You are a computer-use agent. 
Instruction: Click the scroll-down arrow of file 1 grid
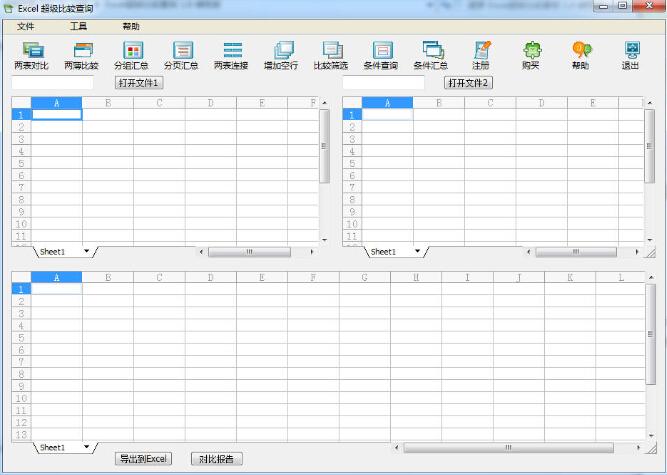tap(325, 240)
